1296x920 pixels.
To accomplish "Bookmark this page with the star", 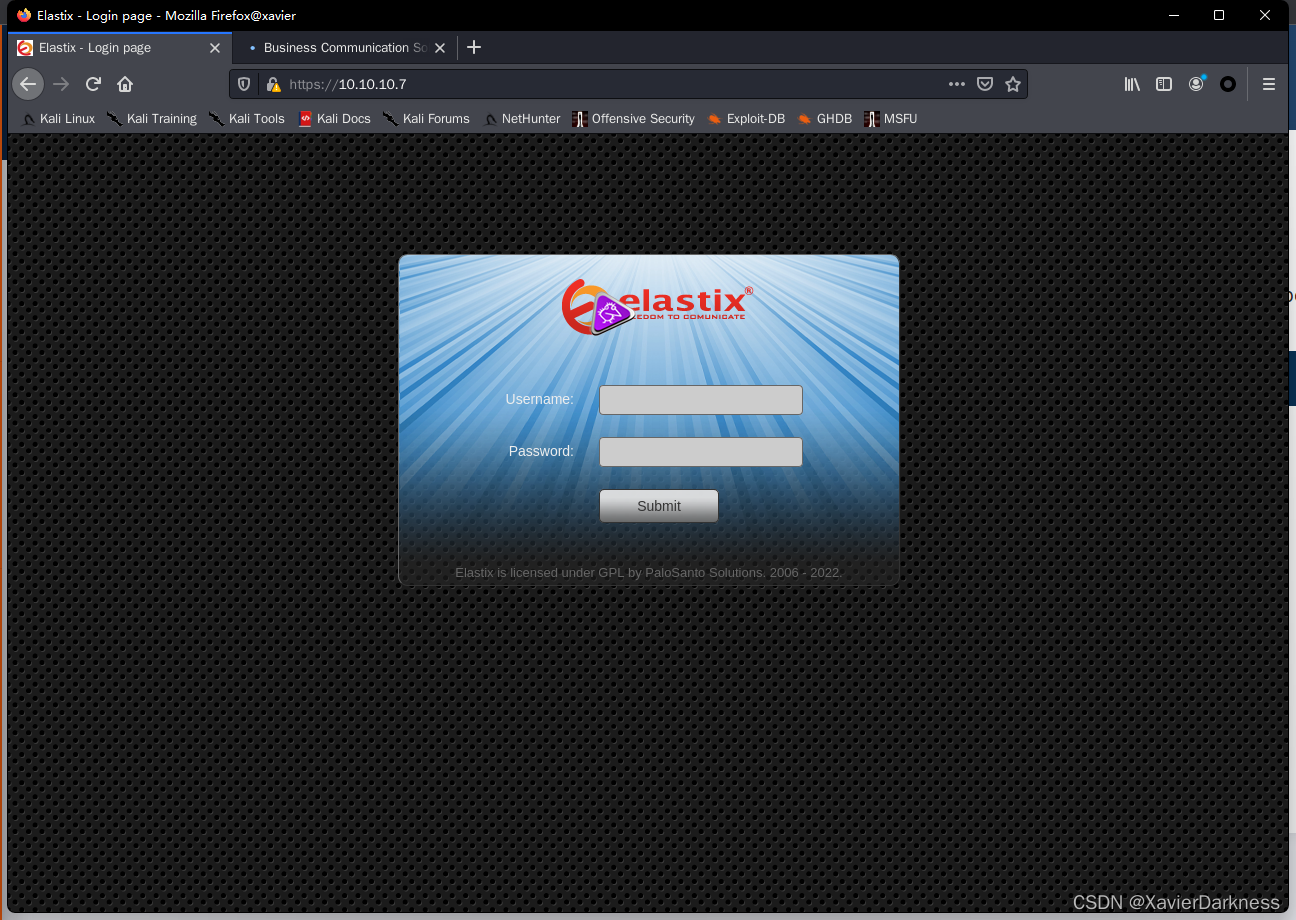I will (1013, 84).
